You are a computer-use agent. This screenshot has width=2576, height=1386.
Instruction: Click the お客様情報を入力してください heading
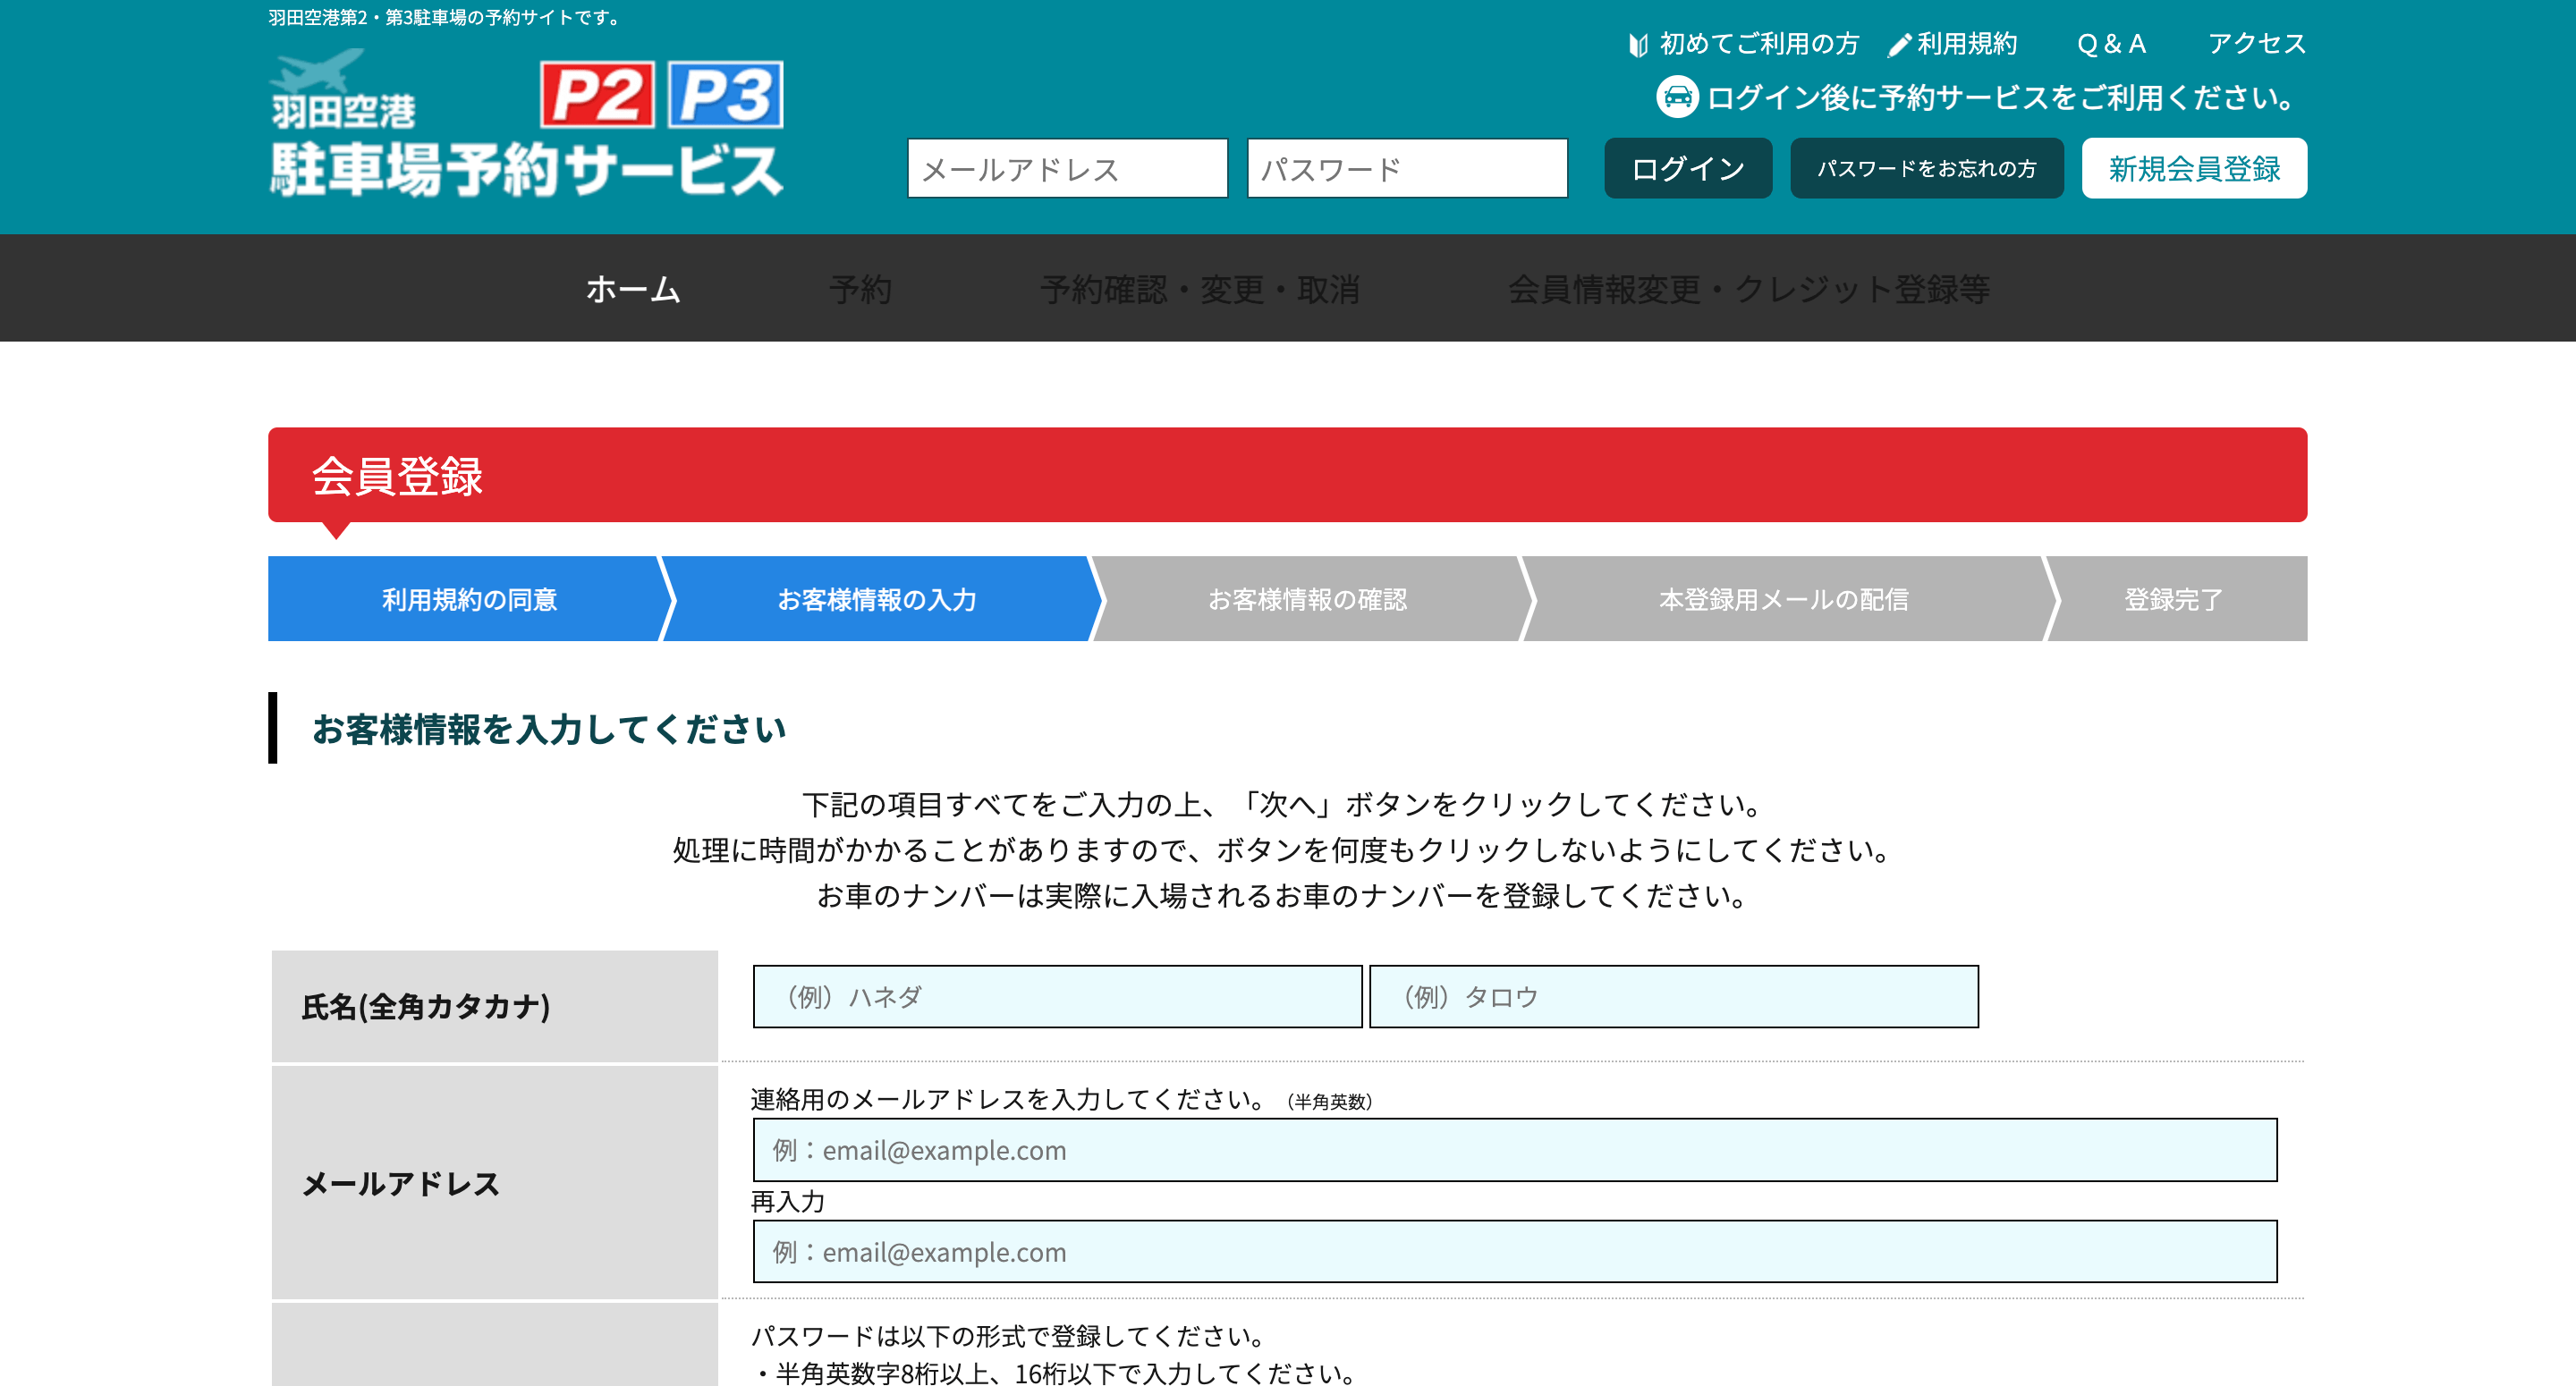(549, 729)
